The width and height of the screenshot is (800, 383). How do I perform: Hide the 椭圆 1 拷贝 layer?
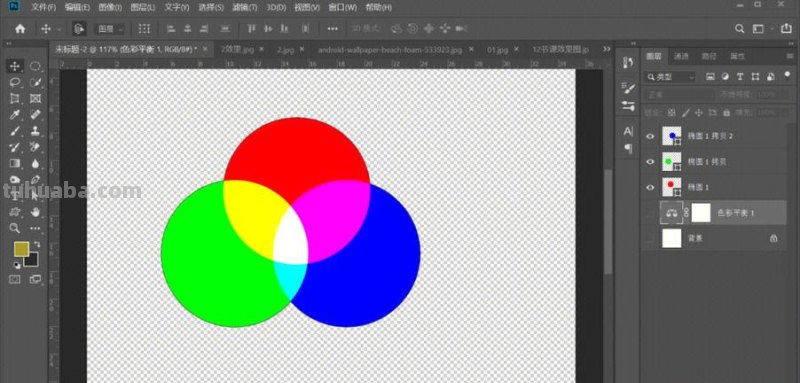(650, 162)
